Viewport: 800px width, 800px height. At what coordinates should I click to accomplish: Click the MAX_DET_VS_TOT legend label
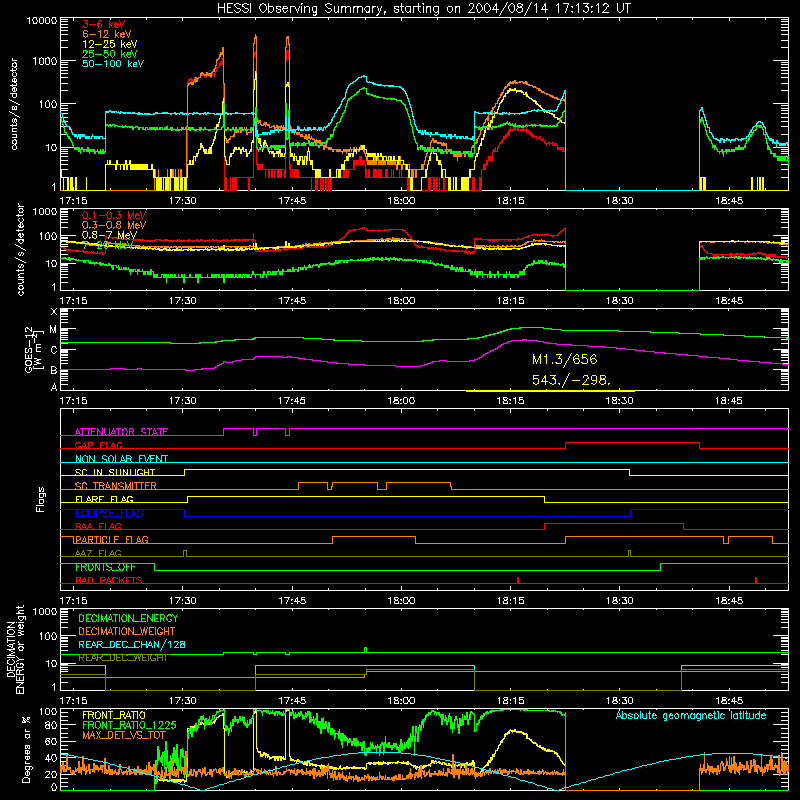pos(123,735)
